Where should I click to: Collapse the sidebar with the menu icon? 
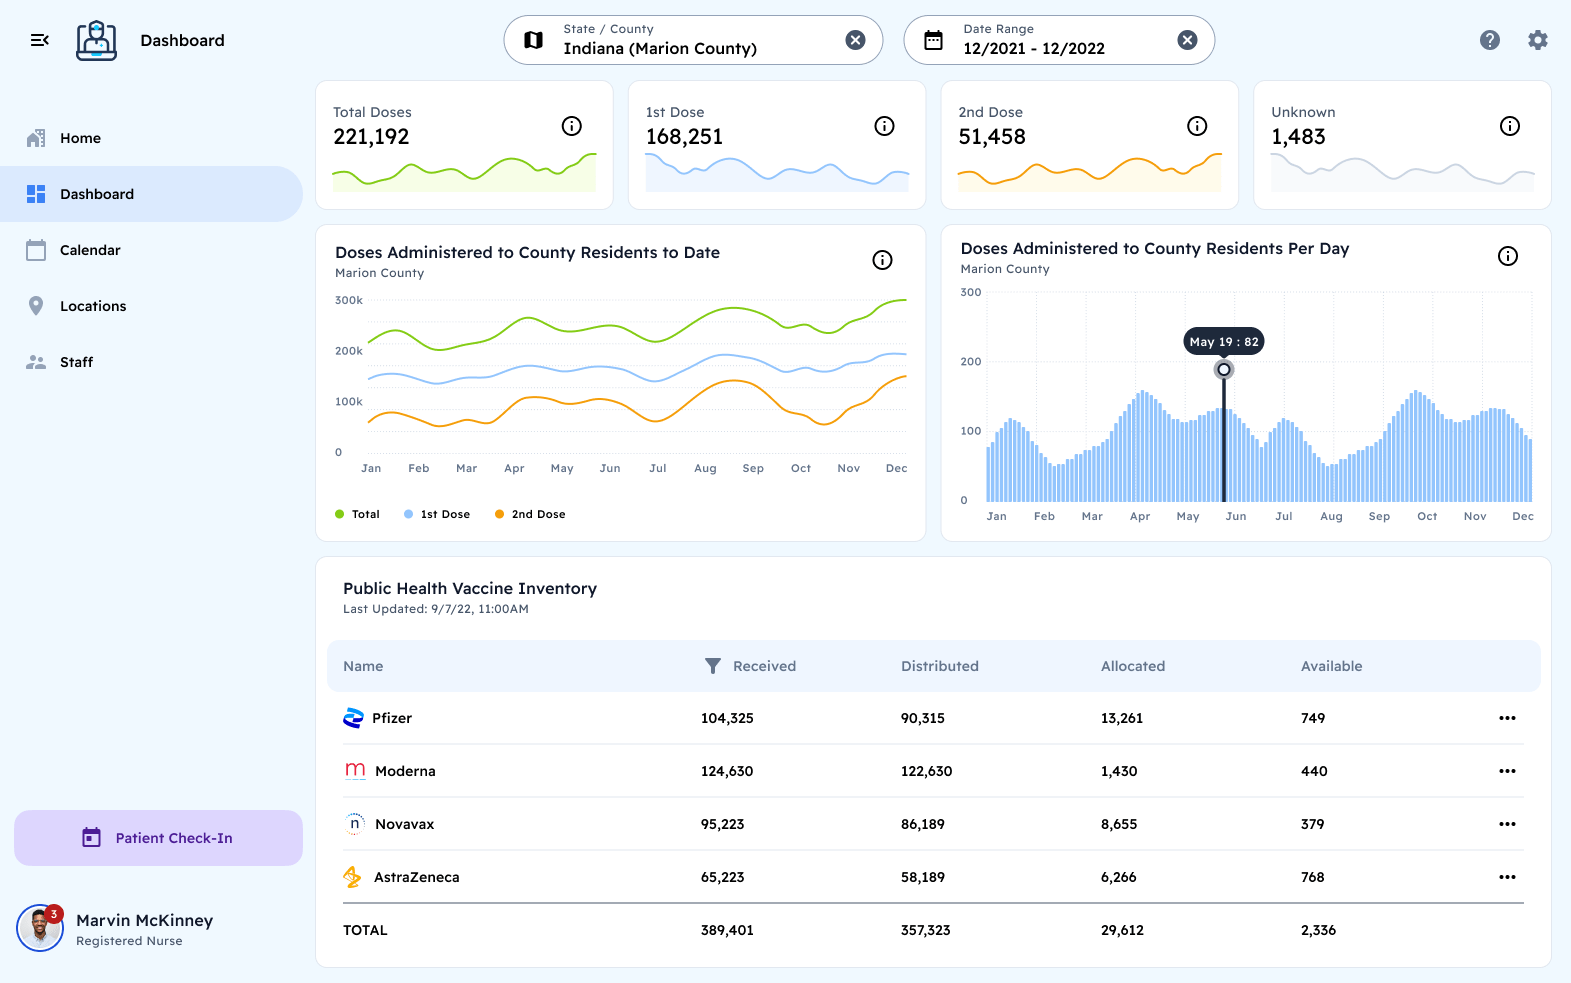point(40,40)
